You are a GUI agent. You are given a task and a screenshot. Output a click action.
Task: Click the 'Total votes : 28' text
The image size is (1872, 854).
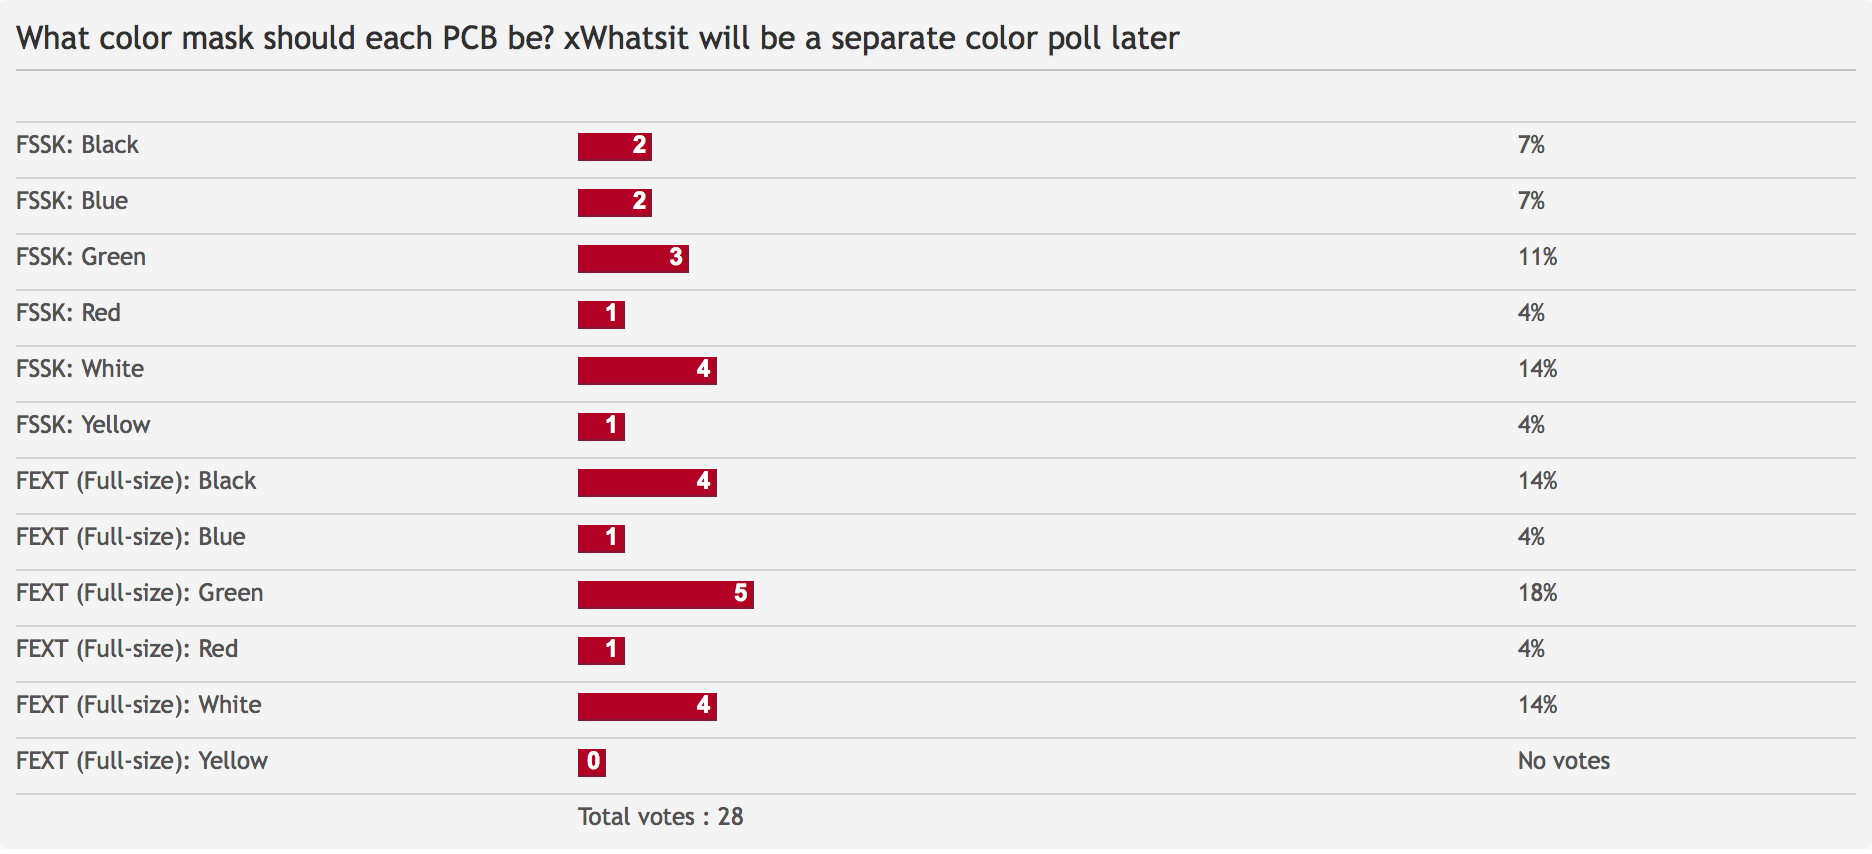click(x=660, y=817)
